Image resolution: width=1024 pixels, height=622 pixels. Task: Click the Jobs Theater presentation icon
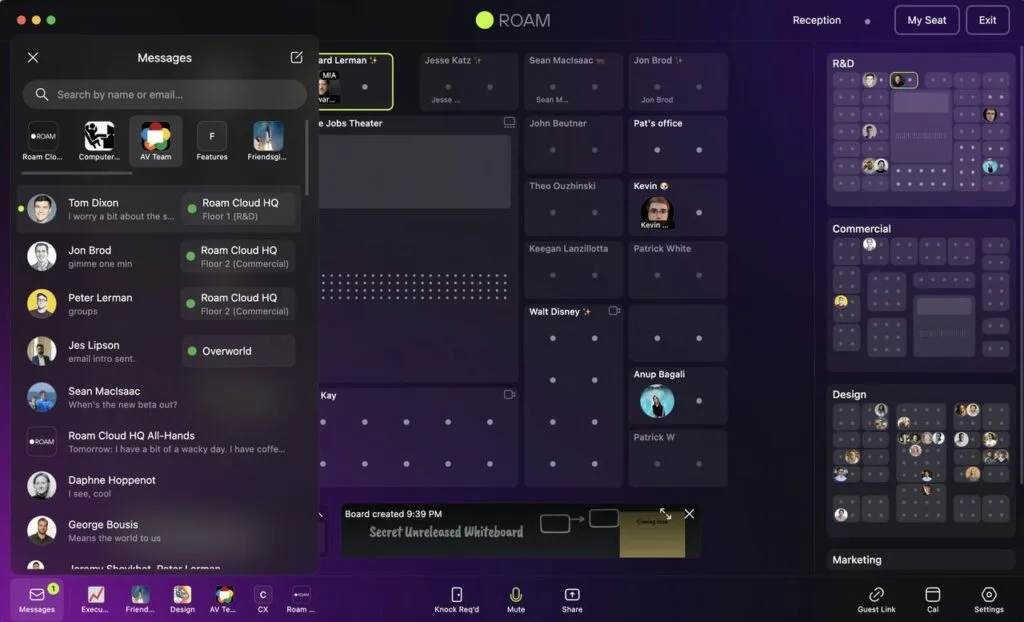509,123
